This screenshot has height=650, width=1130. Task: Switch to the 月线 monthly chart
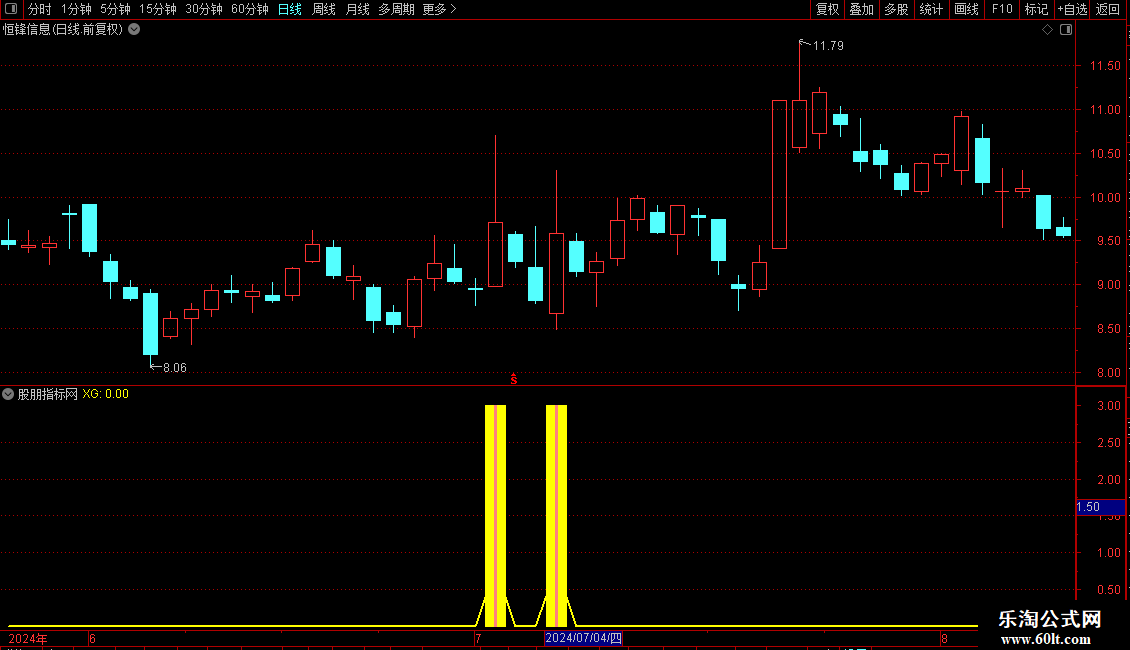pyautogui.click(x=357, y=9)
